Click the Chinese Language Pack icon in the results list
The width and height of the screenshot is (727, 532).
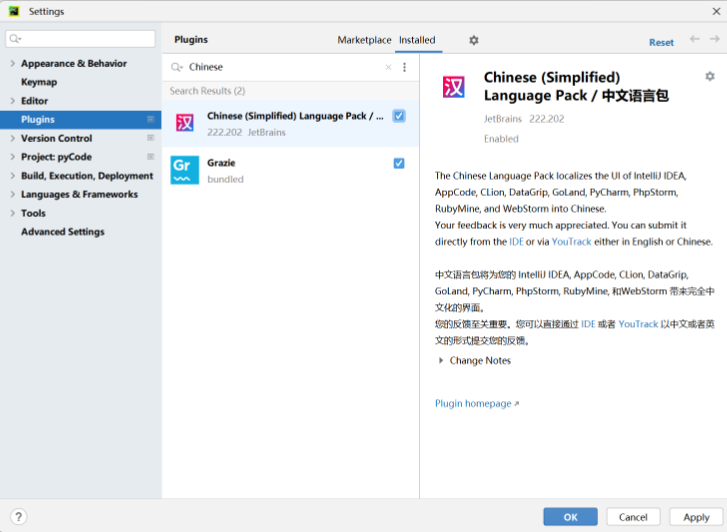point(185,123)
